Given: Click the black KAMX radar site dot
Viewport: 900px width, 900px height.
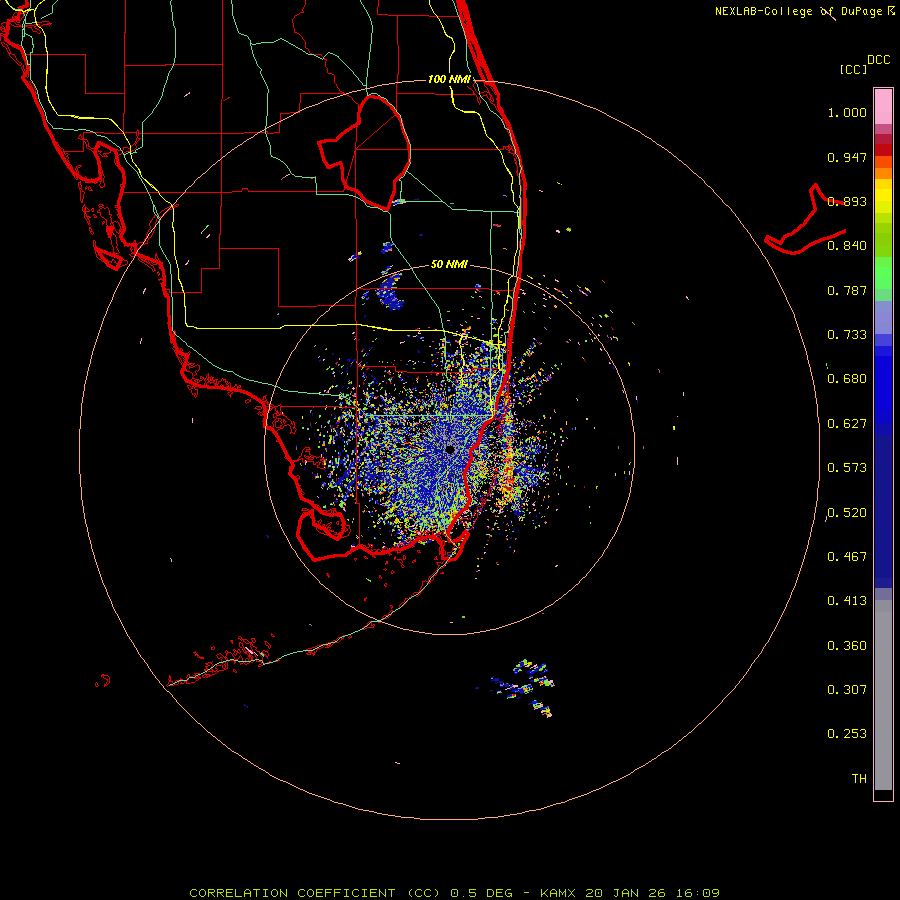Looking at the screenshot, I should click(450, 449).
